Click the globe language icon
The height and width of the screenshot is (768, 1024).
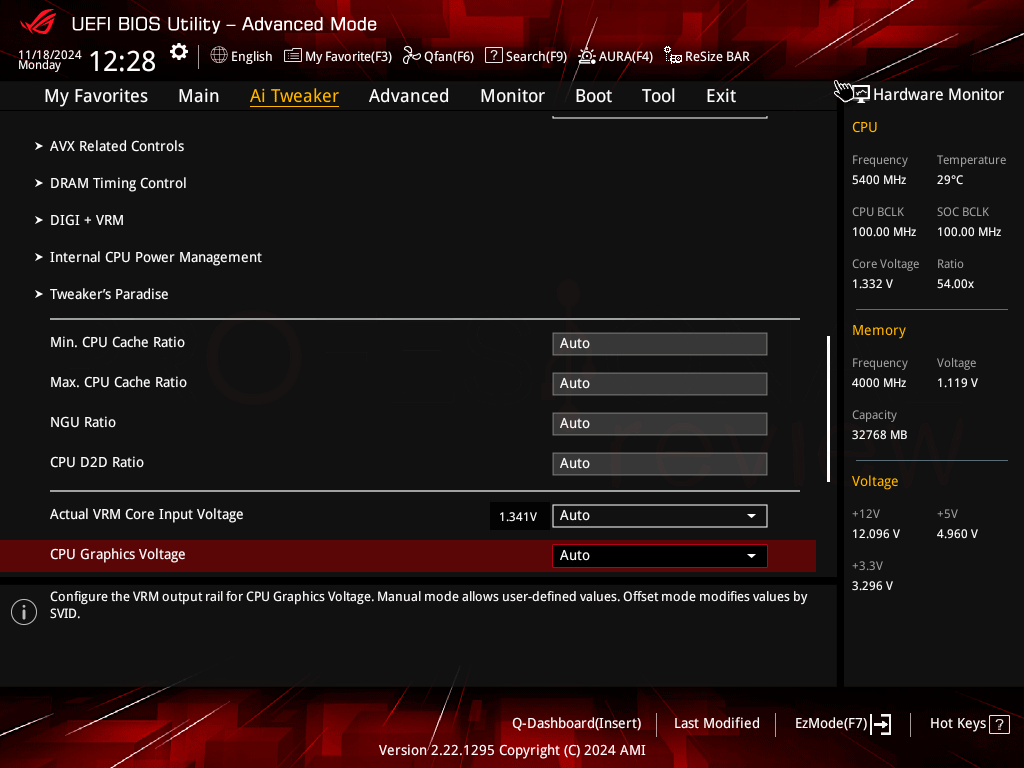[219, 56]
